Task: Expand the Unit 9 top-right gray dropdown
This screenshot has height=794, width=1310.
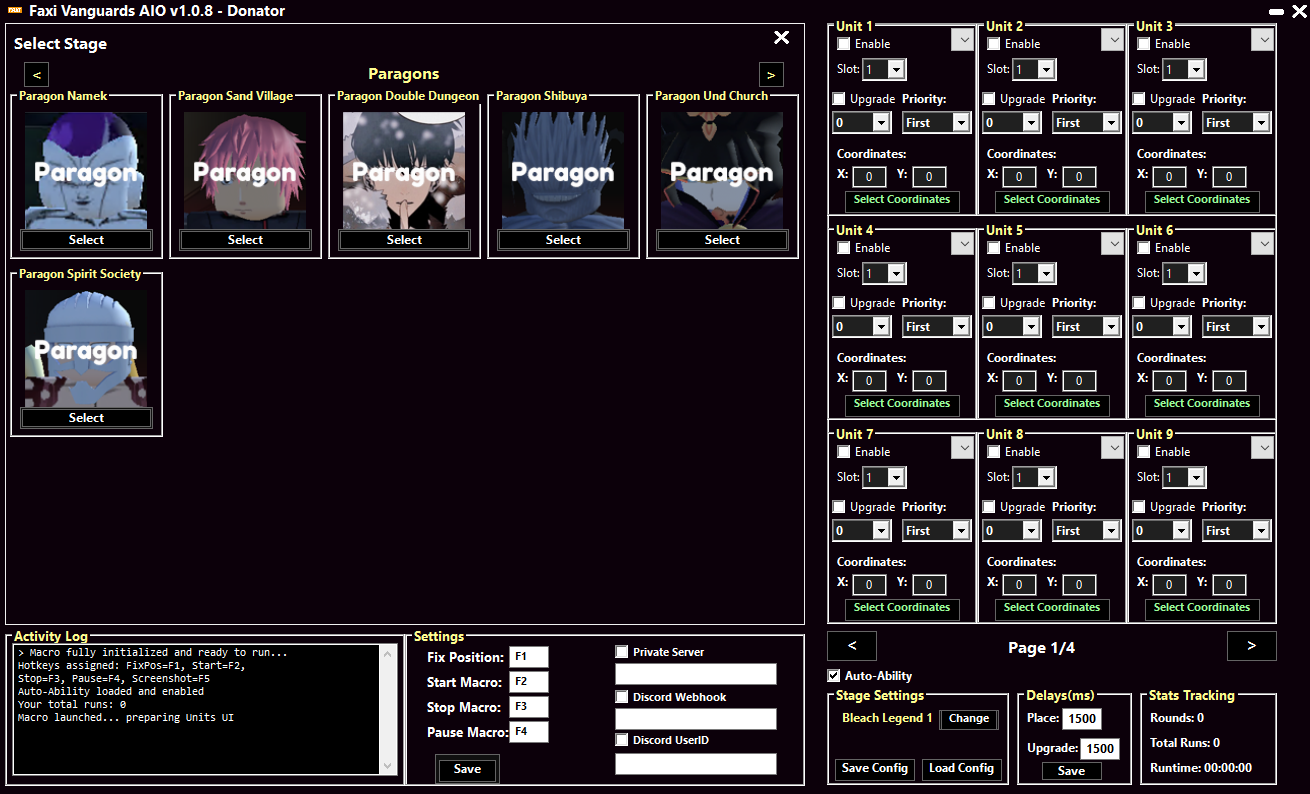Action: pyautogui.click(x=1262, y=447)
